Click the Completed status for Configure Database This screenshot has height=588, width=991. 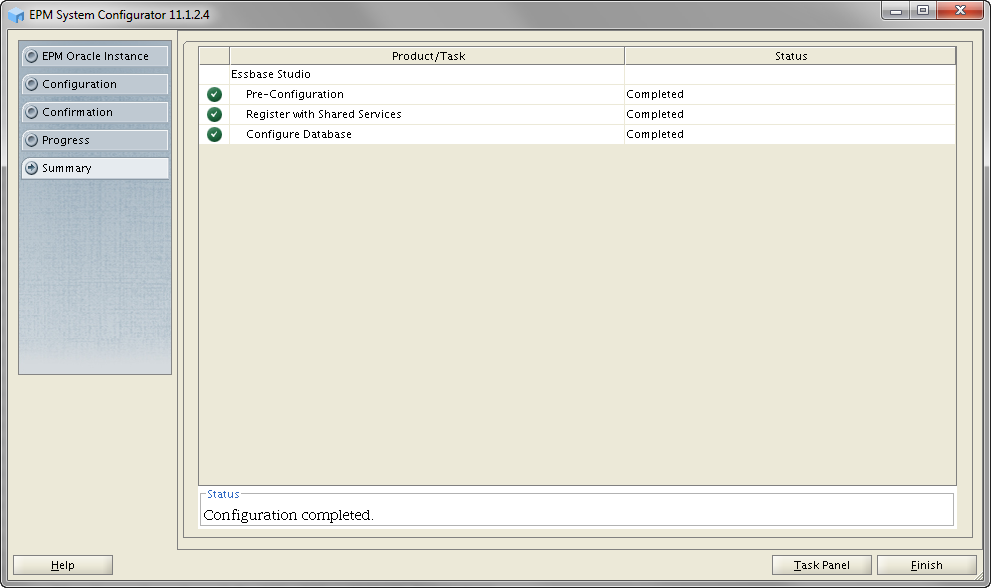click(x=655, y=135)
